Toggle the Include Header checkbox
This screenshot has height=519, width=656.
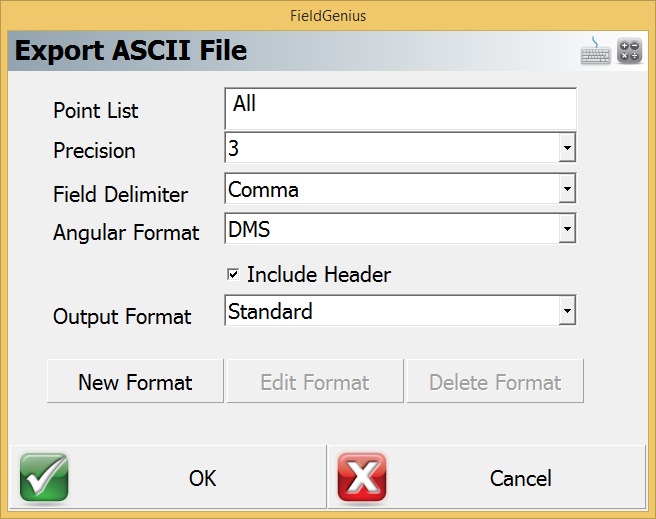click(x=233, y=274)
